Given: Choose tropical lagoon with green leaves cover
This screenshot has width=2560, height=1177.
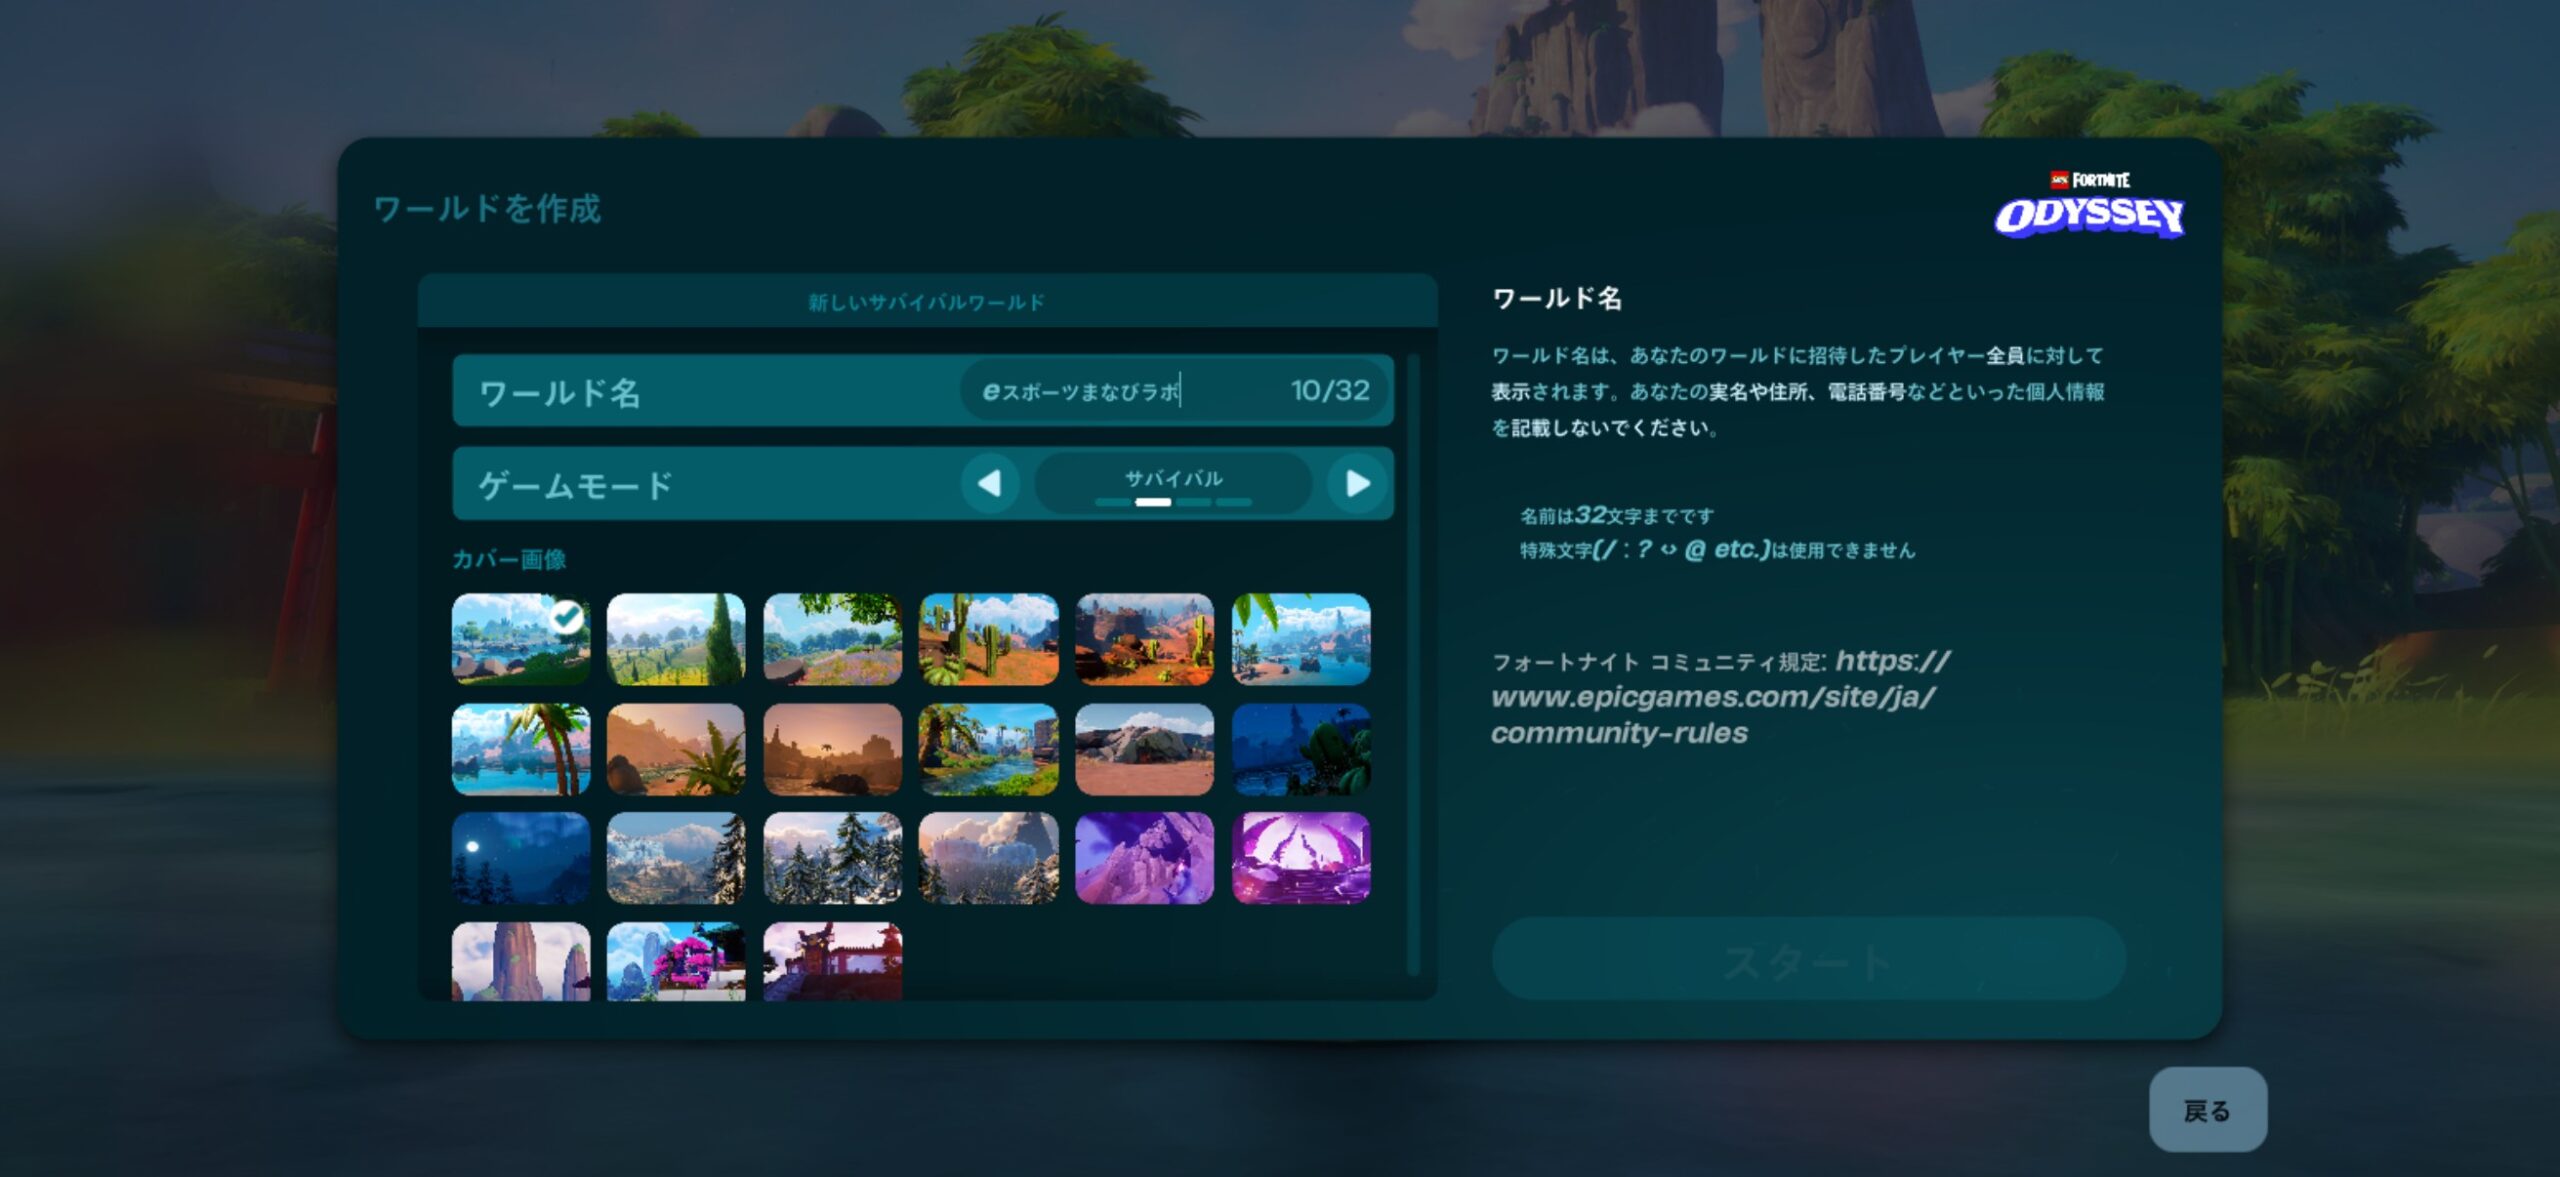Looking at the screenshot, I should tap(1301, 639).
